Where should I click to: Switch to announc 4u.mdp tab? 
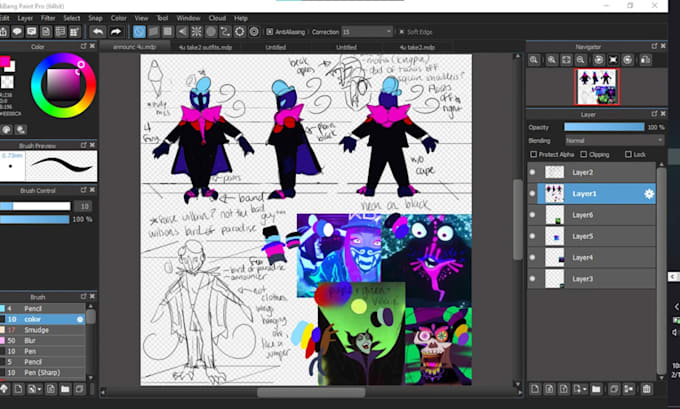[x=135, y=46]
